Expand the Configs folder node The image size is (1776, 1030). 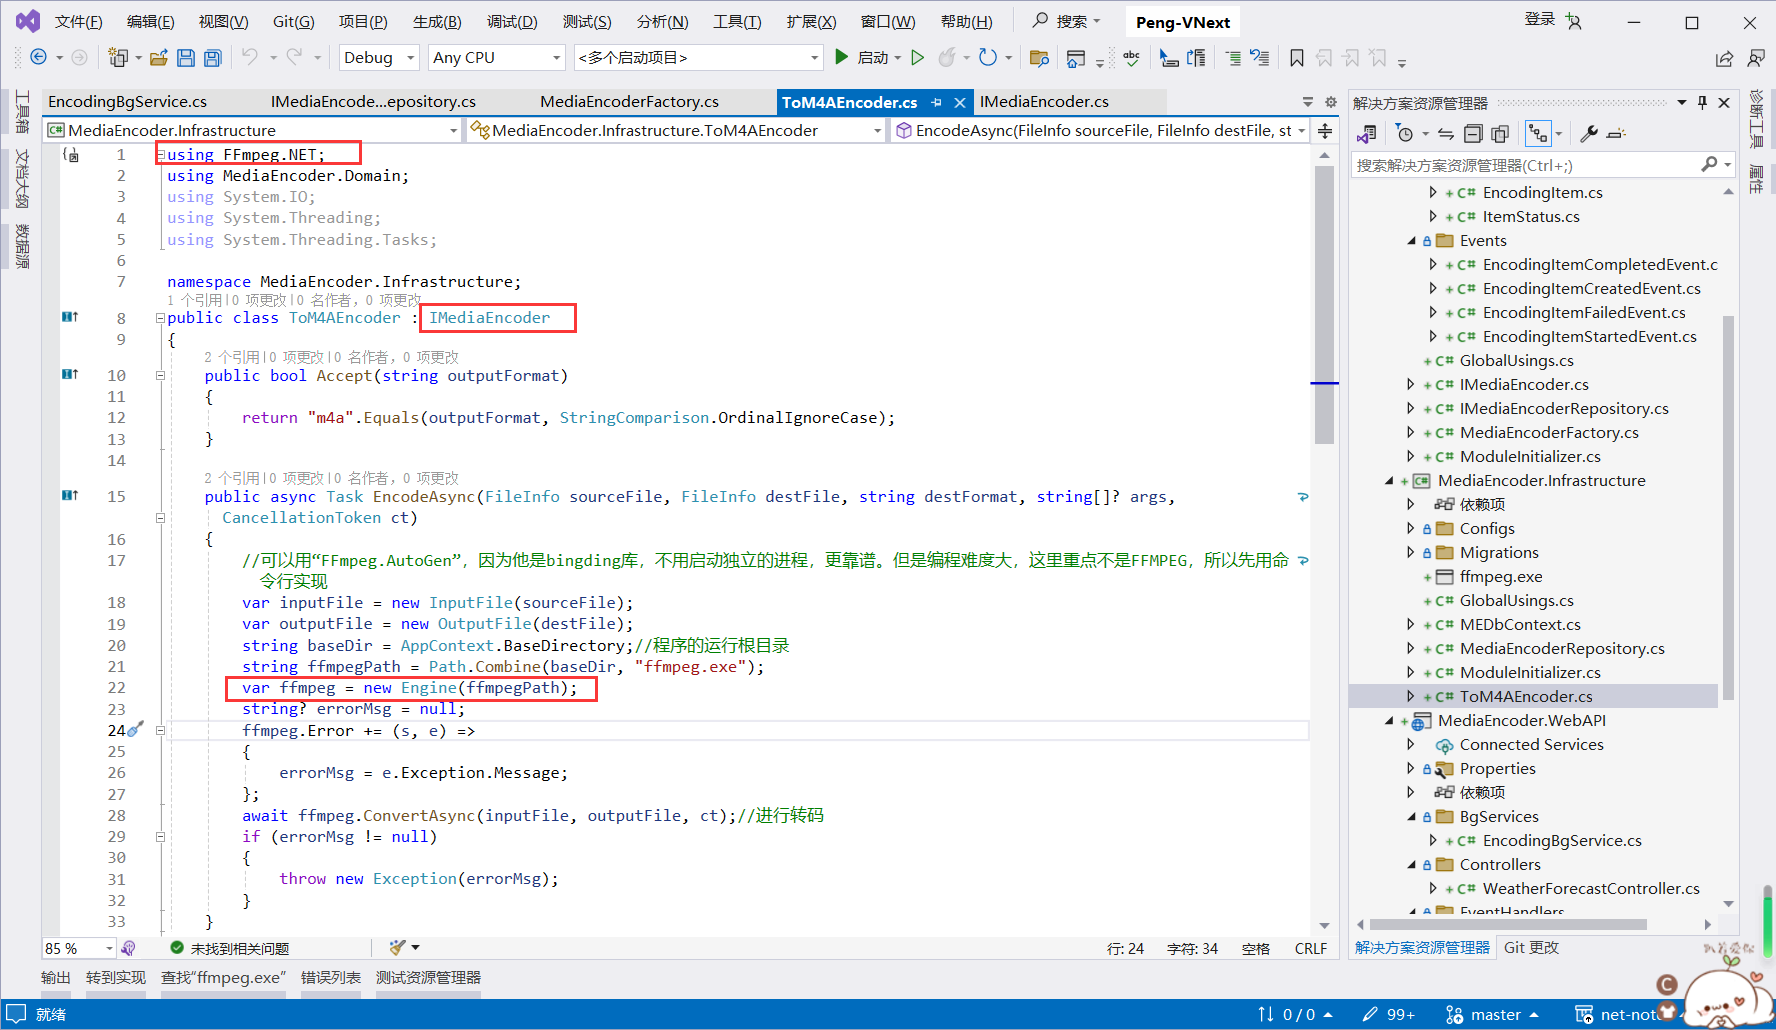point(1411,529)
